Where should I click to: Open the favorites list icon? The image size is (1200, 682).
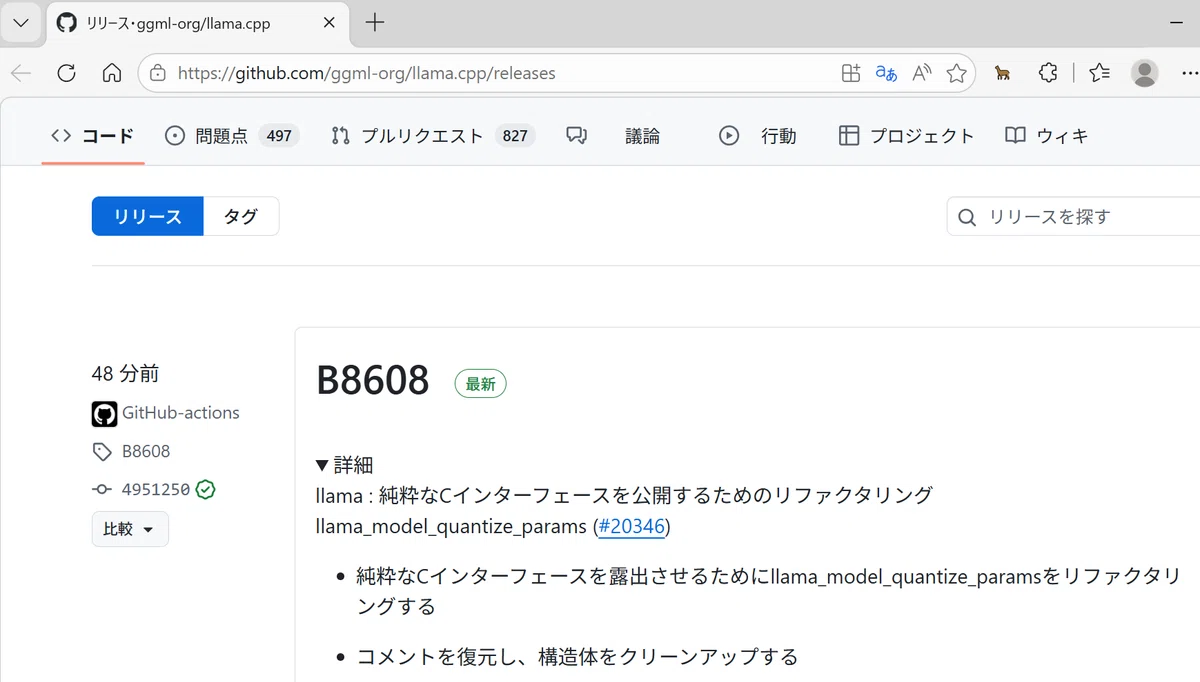[1100, 73]
